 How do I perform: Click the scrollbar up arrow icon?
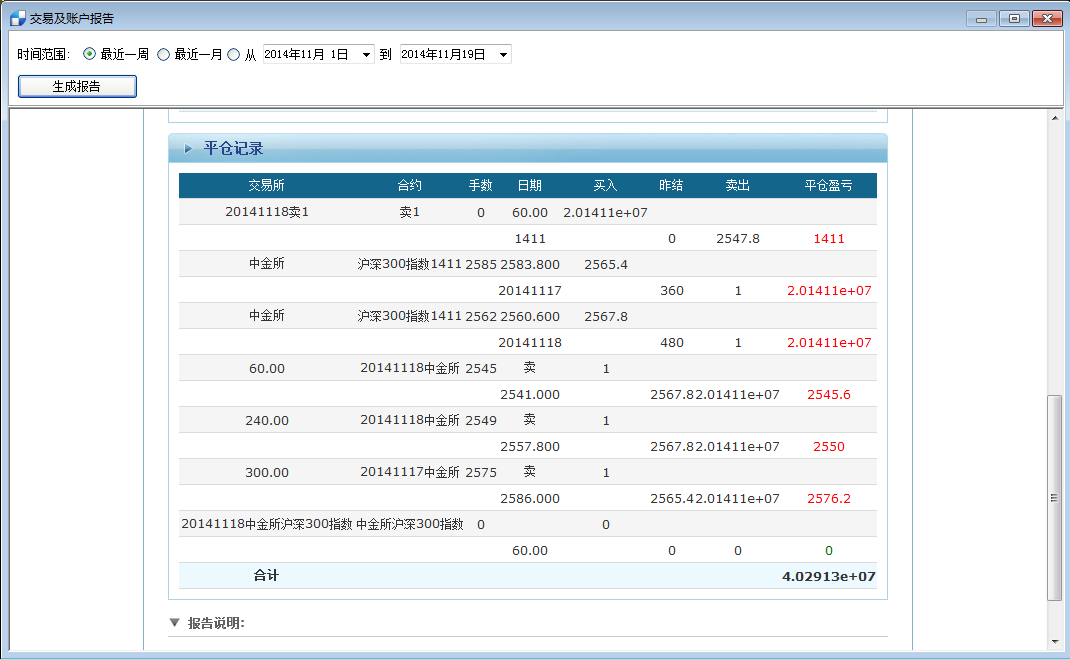click(x=1055, y=117)
